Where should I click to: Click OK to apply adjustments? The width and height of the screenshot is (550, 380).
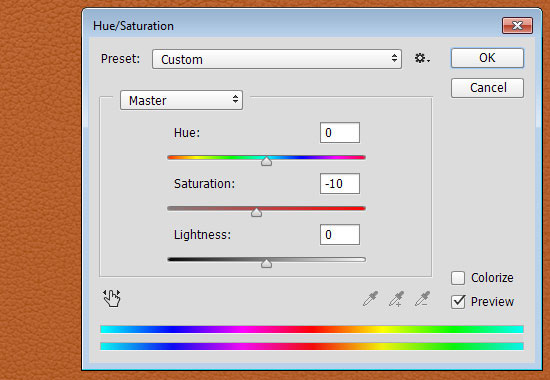pyautogui.click(x=487, y=58)
